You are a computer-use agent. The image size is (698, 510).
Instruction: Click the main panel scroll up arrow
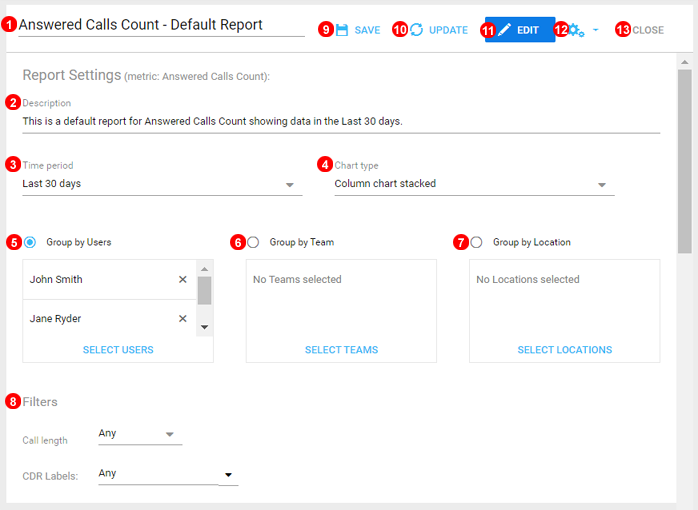tap(685, 62)
